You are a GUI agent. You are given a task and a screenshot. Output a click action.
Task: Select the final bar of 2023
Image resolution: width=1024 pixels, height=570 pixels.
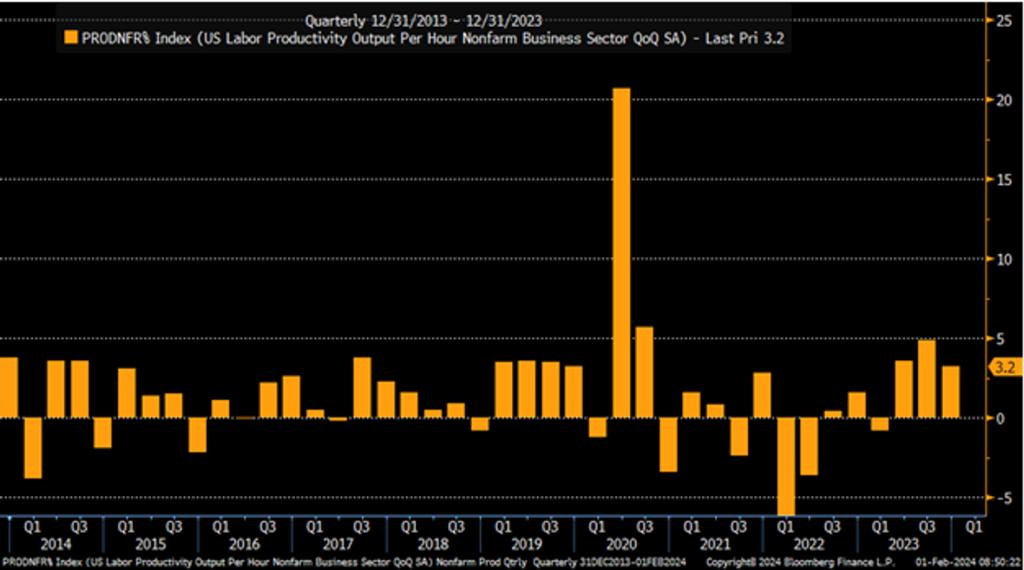tap(950, 392)
